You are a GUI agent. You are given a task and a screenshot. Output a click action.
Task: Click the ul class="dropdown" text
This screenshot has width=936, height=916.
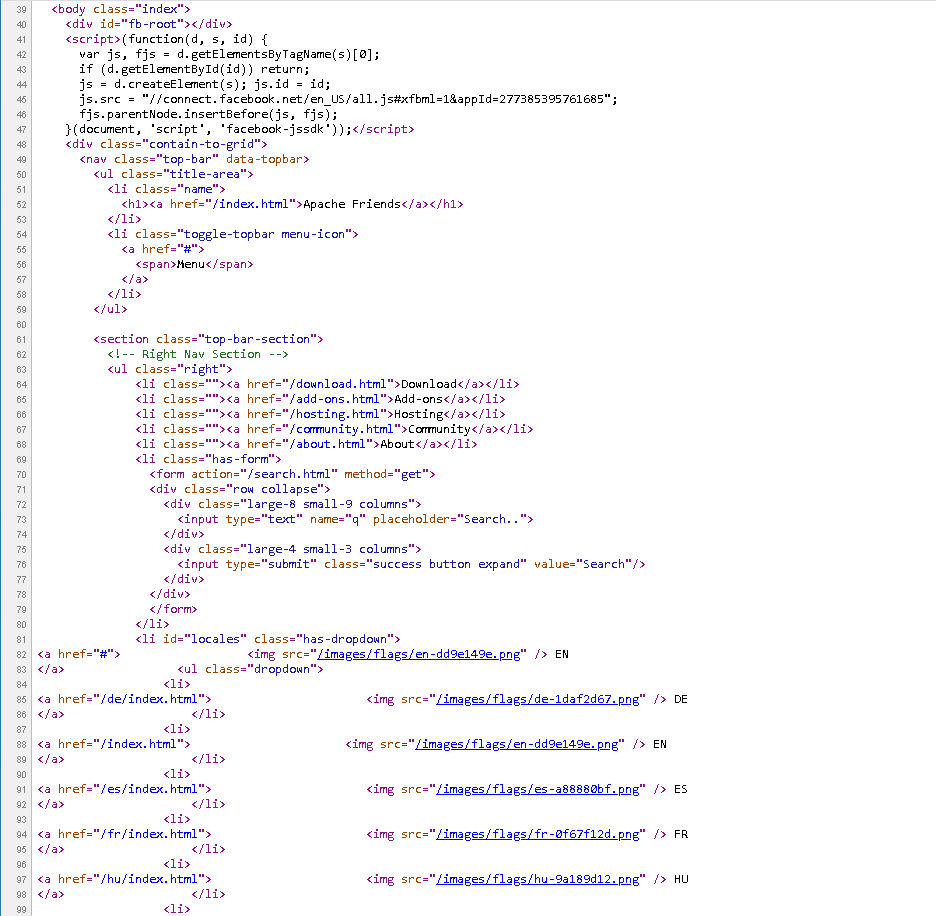250,669
